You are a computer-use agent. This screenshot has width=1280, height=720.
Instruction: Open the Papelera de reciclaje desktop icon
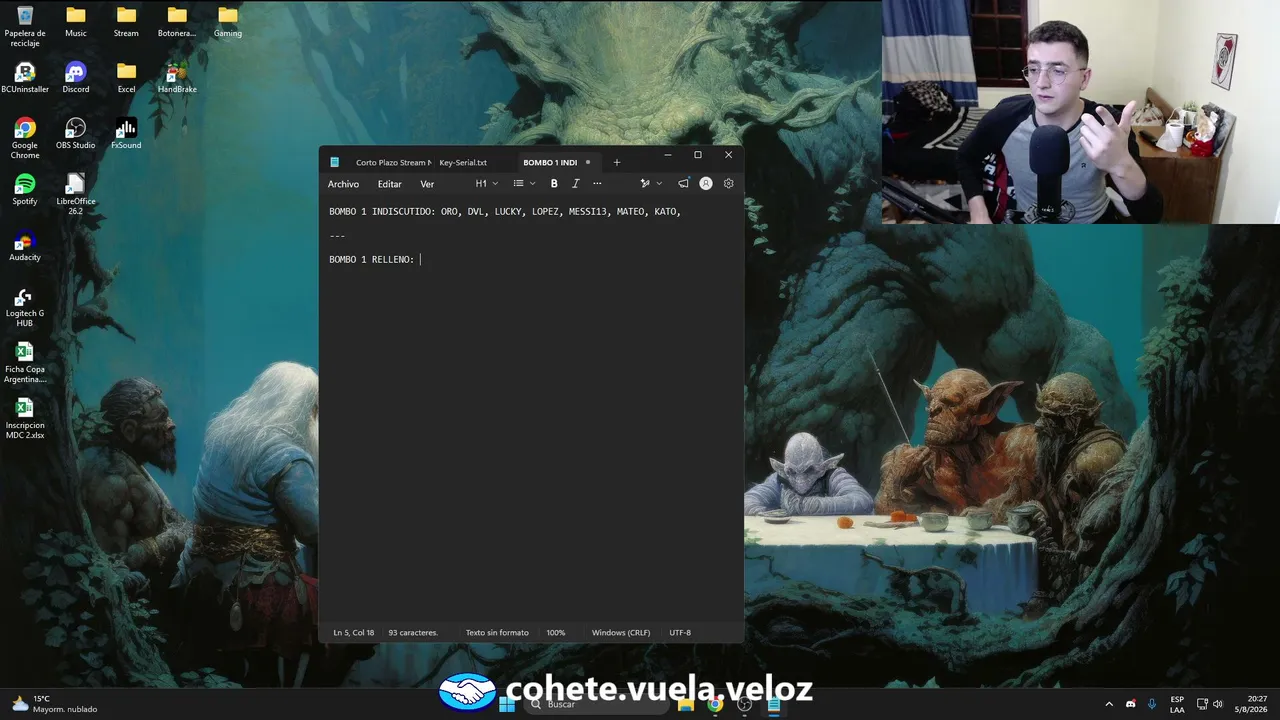[x=25, y=26]
